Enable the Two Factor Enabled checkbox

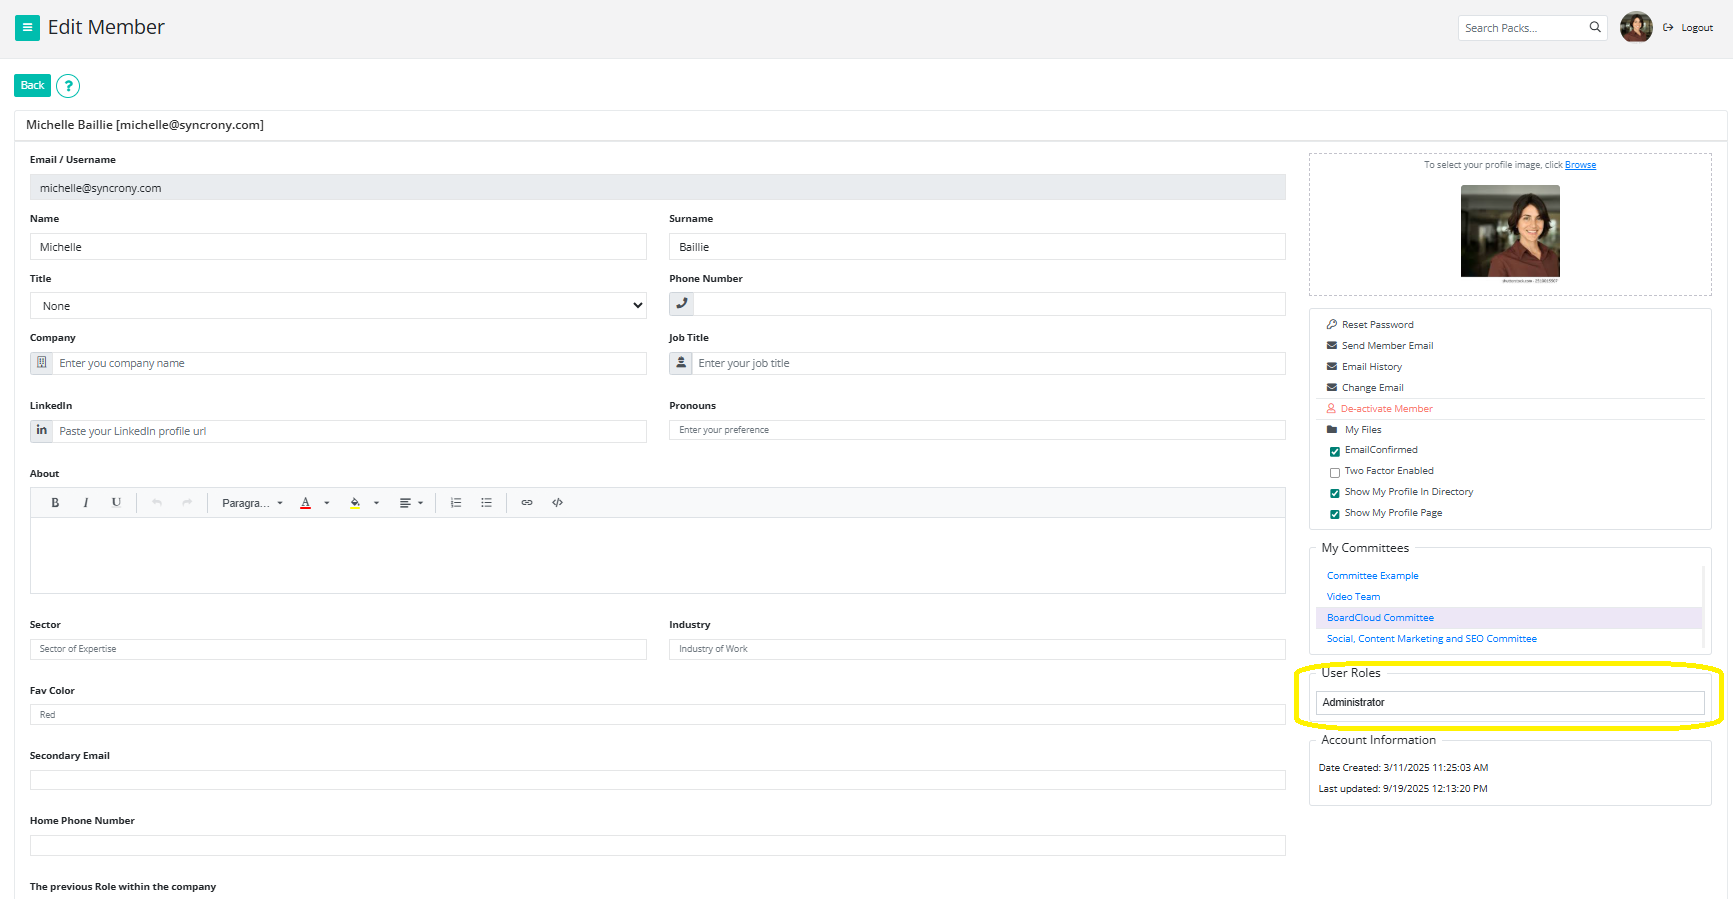[x=1334, y=472]
